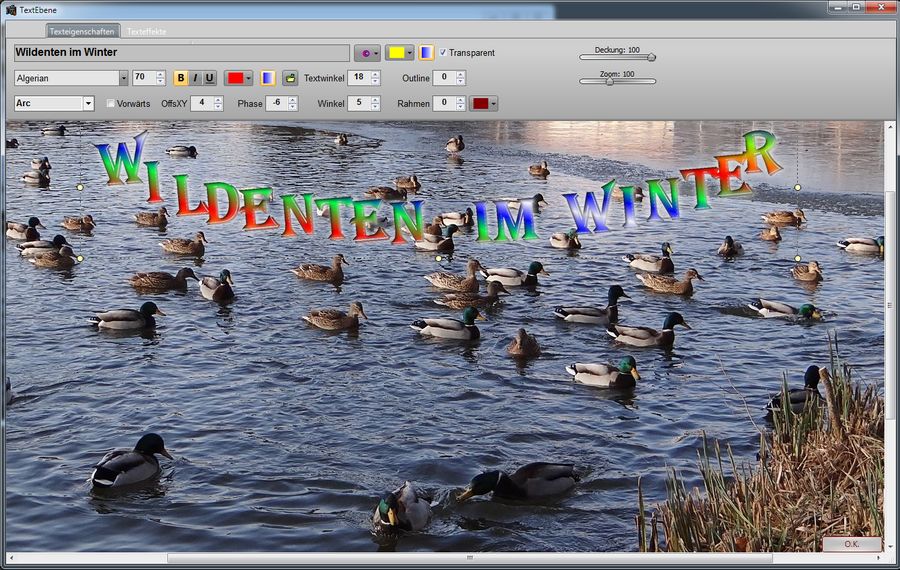Uncheck the Transparent checkbox
This screenshot has width=900, height=570.
coord(443,53)
